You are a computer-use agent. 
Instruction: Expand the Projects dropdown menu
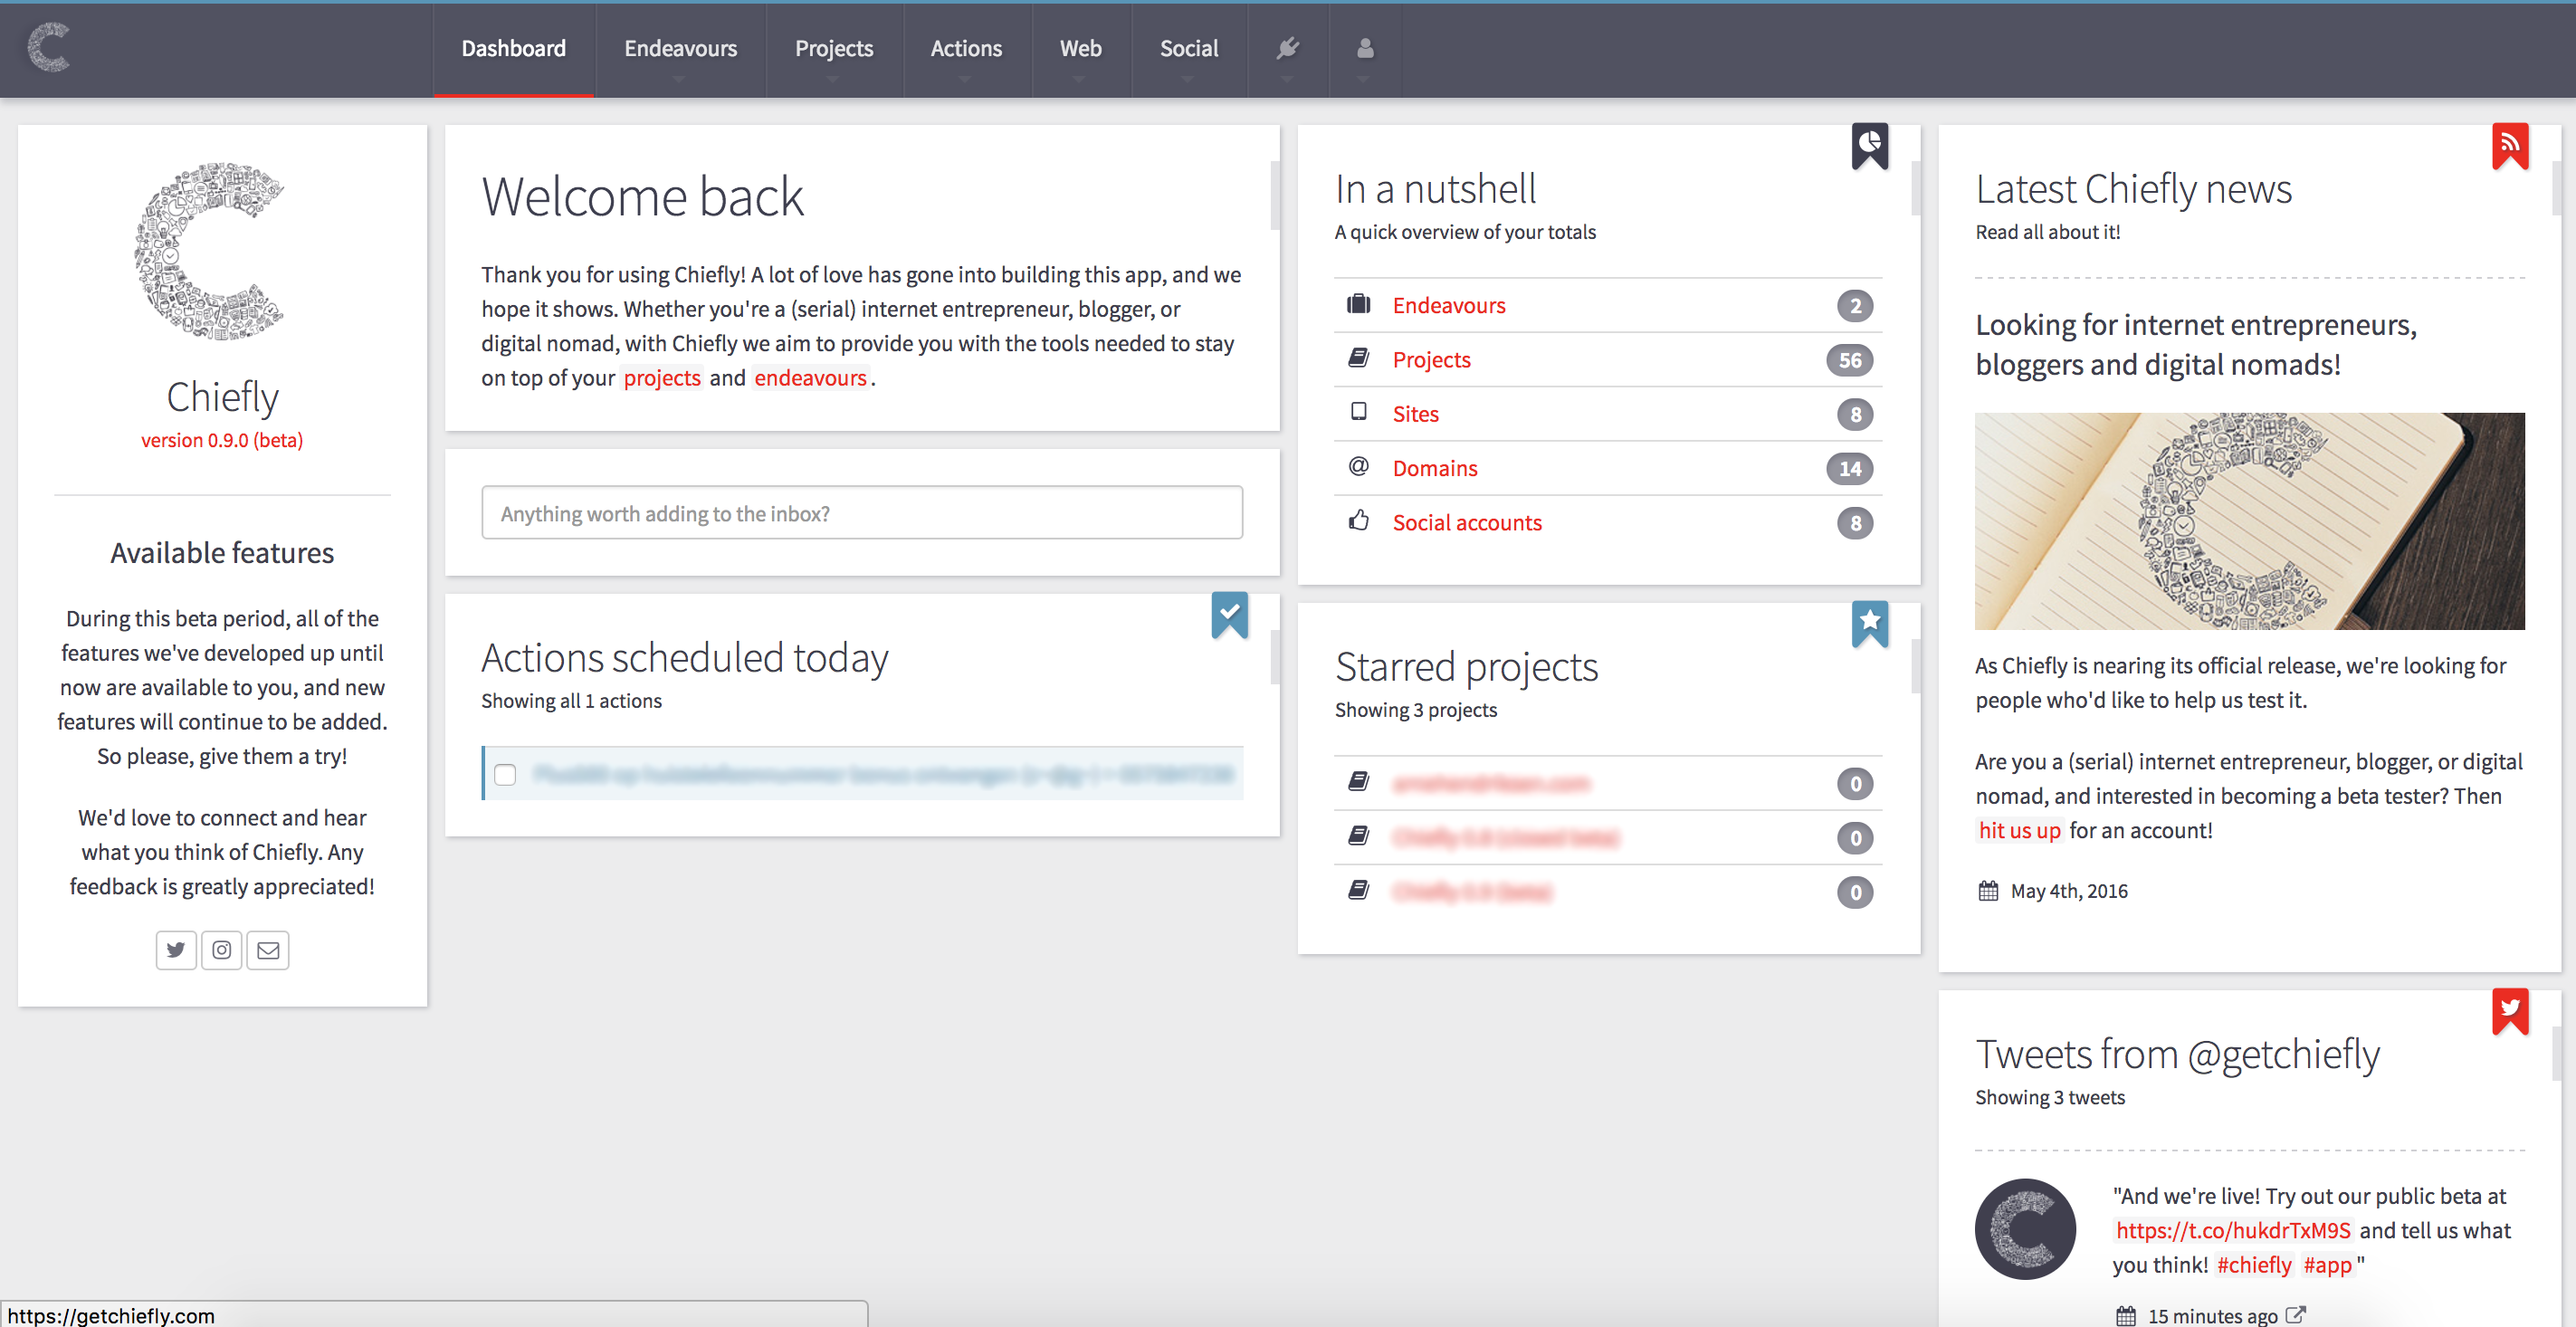(834, 48)
